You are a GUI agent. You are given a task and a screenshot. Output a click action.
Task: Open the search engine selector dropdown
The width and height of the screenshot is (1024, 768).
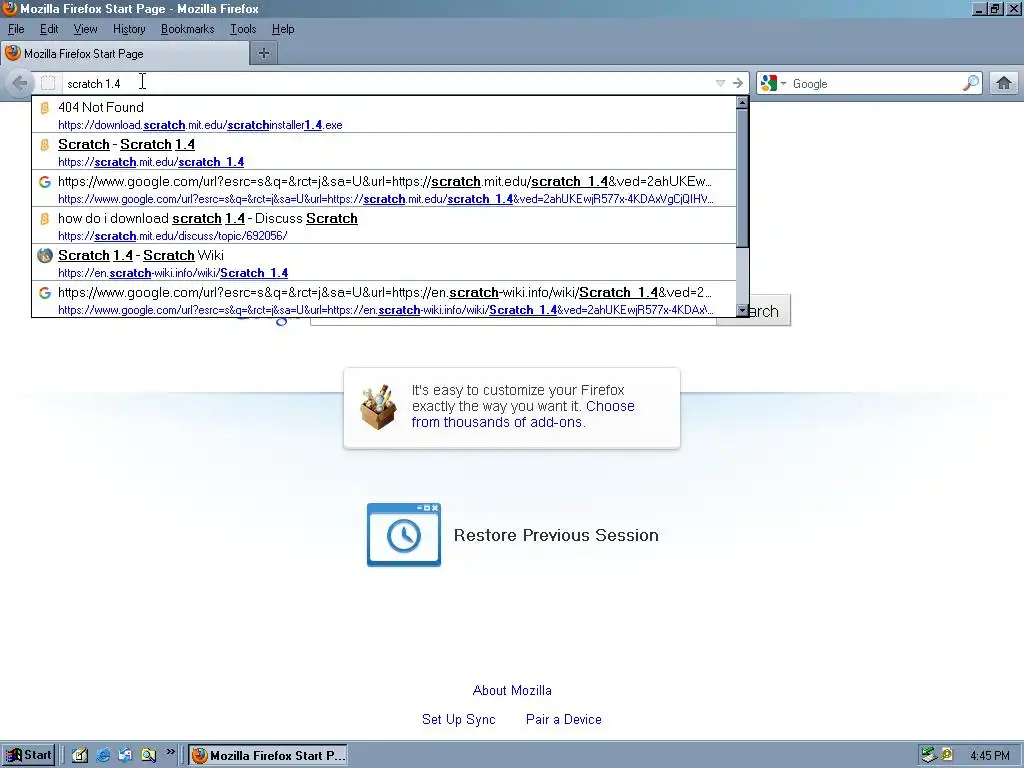click(x=773, y=83)
